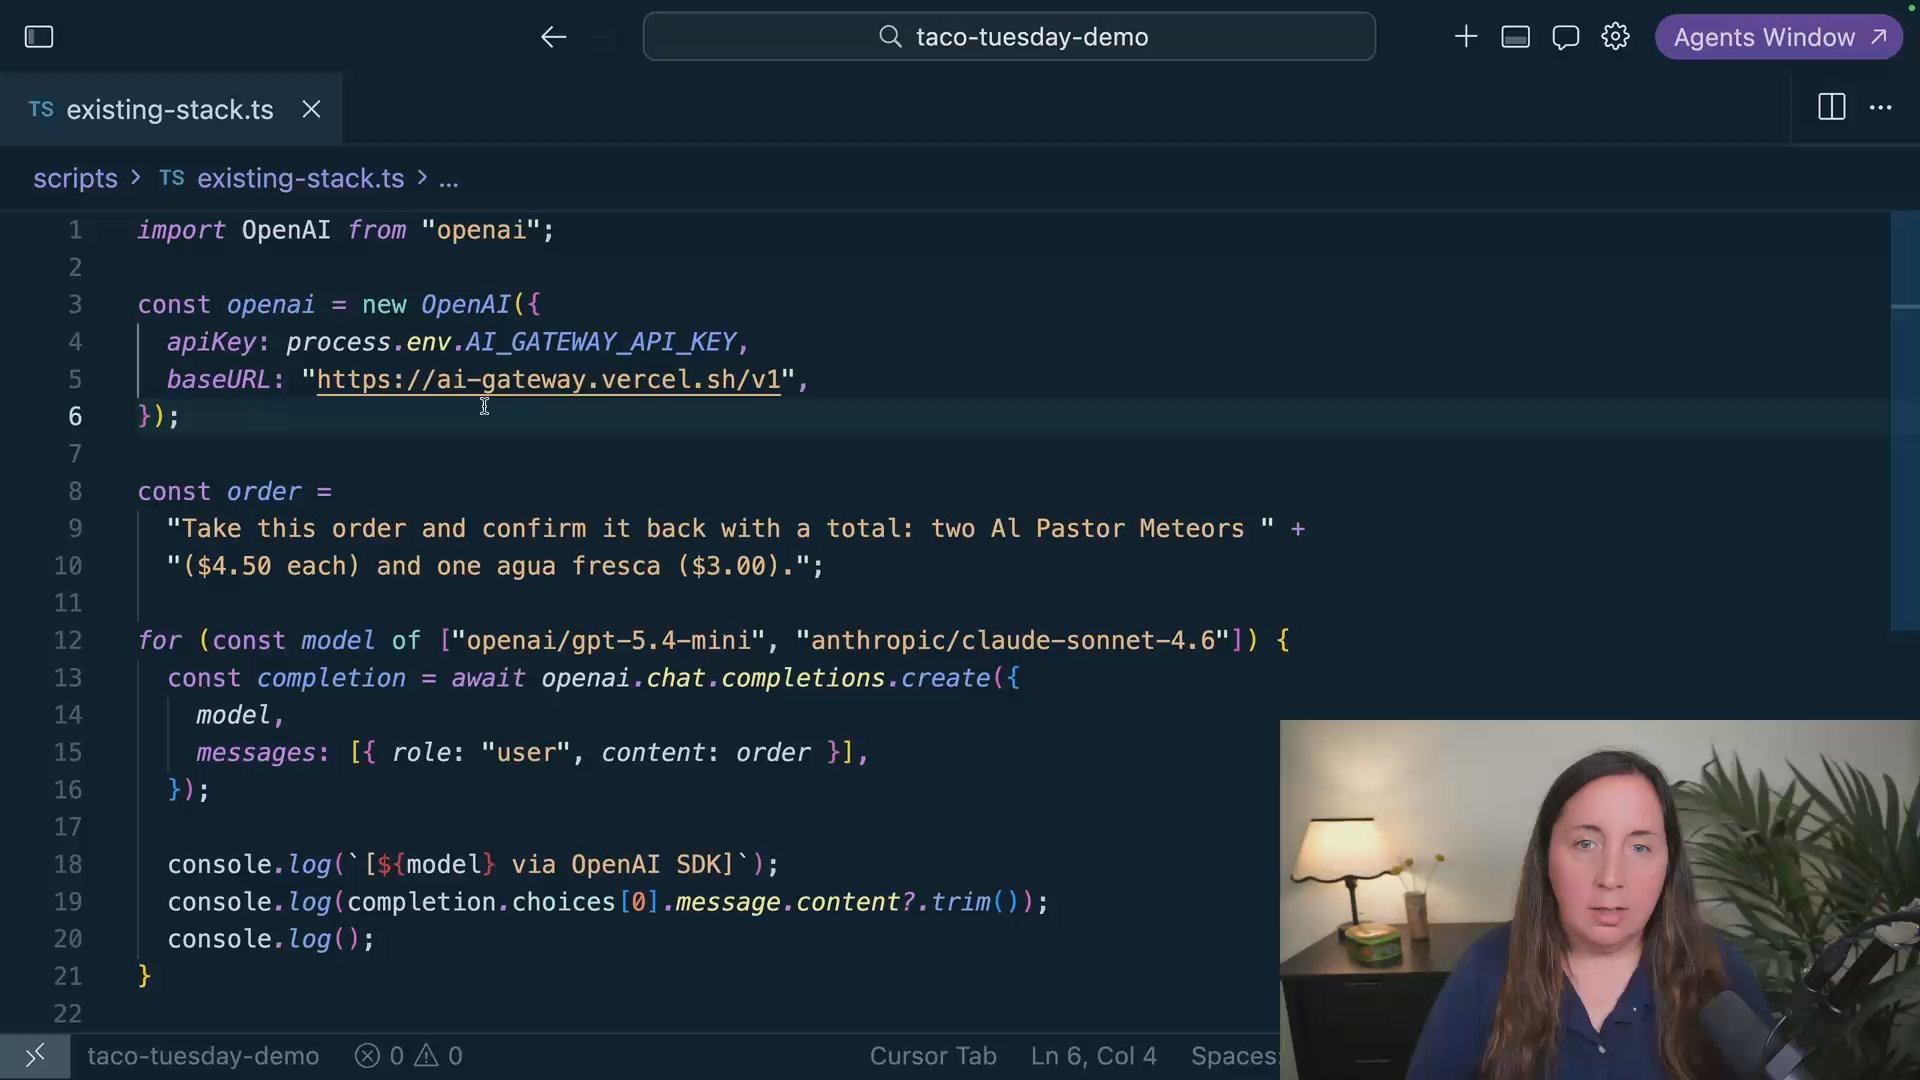Click line number 12 in gutter
The width and height of the screenshot is (1920, 1080).
point(68,640)
